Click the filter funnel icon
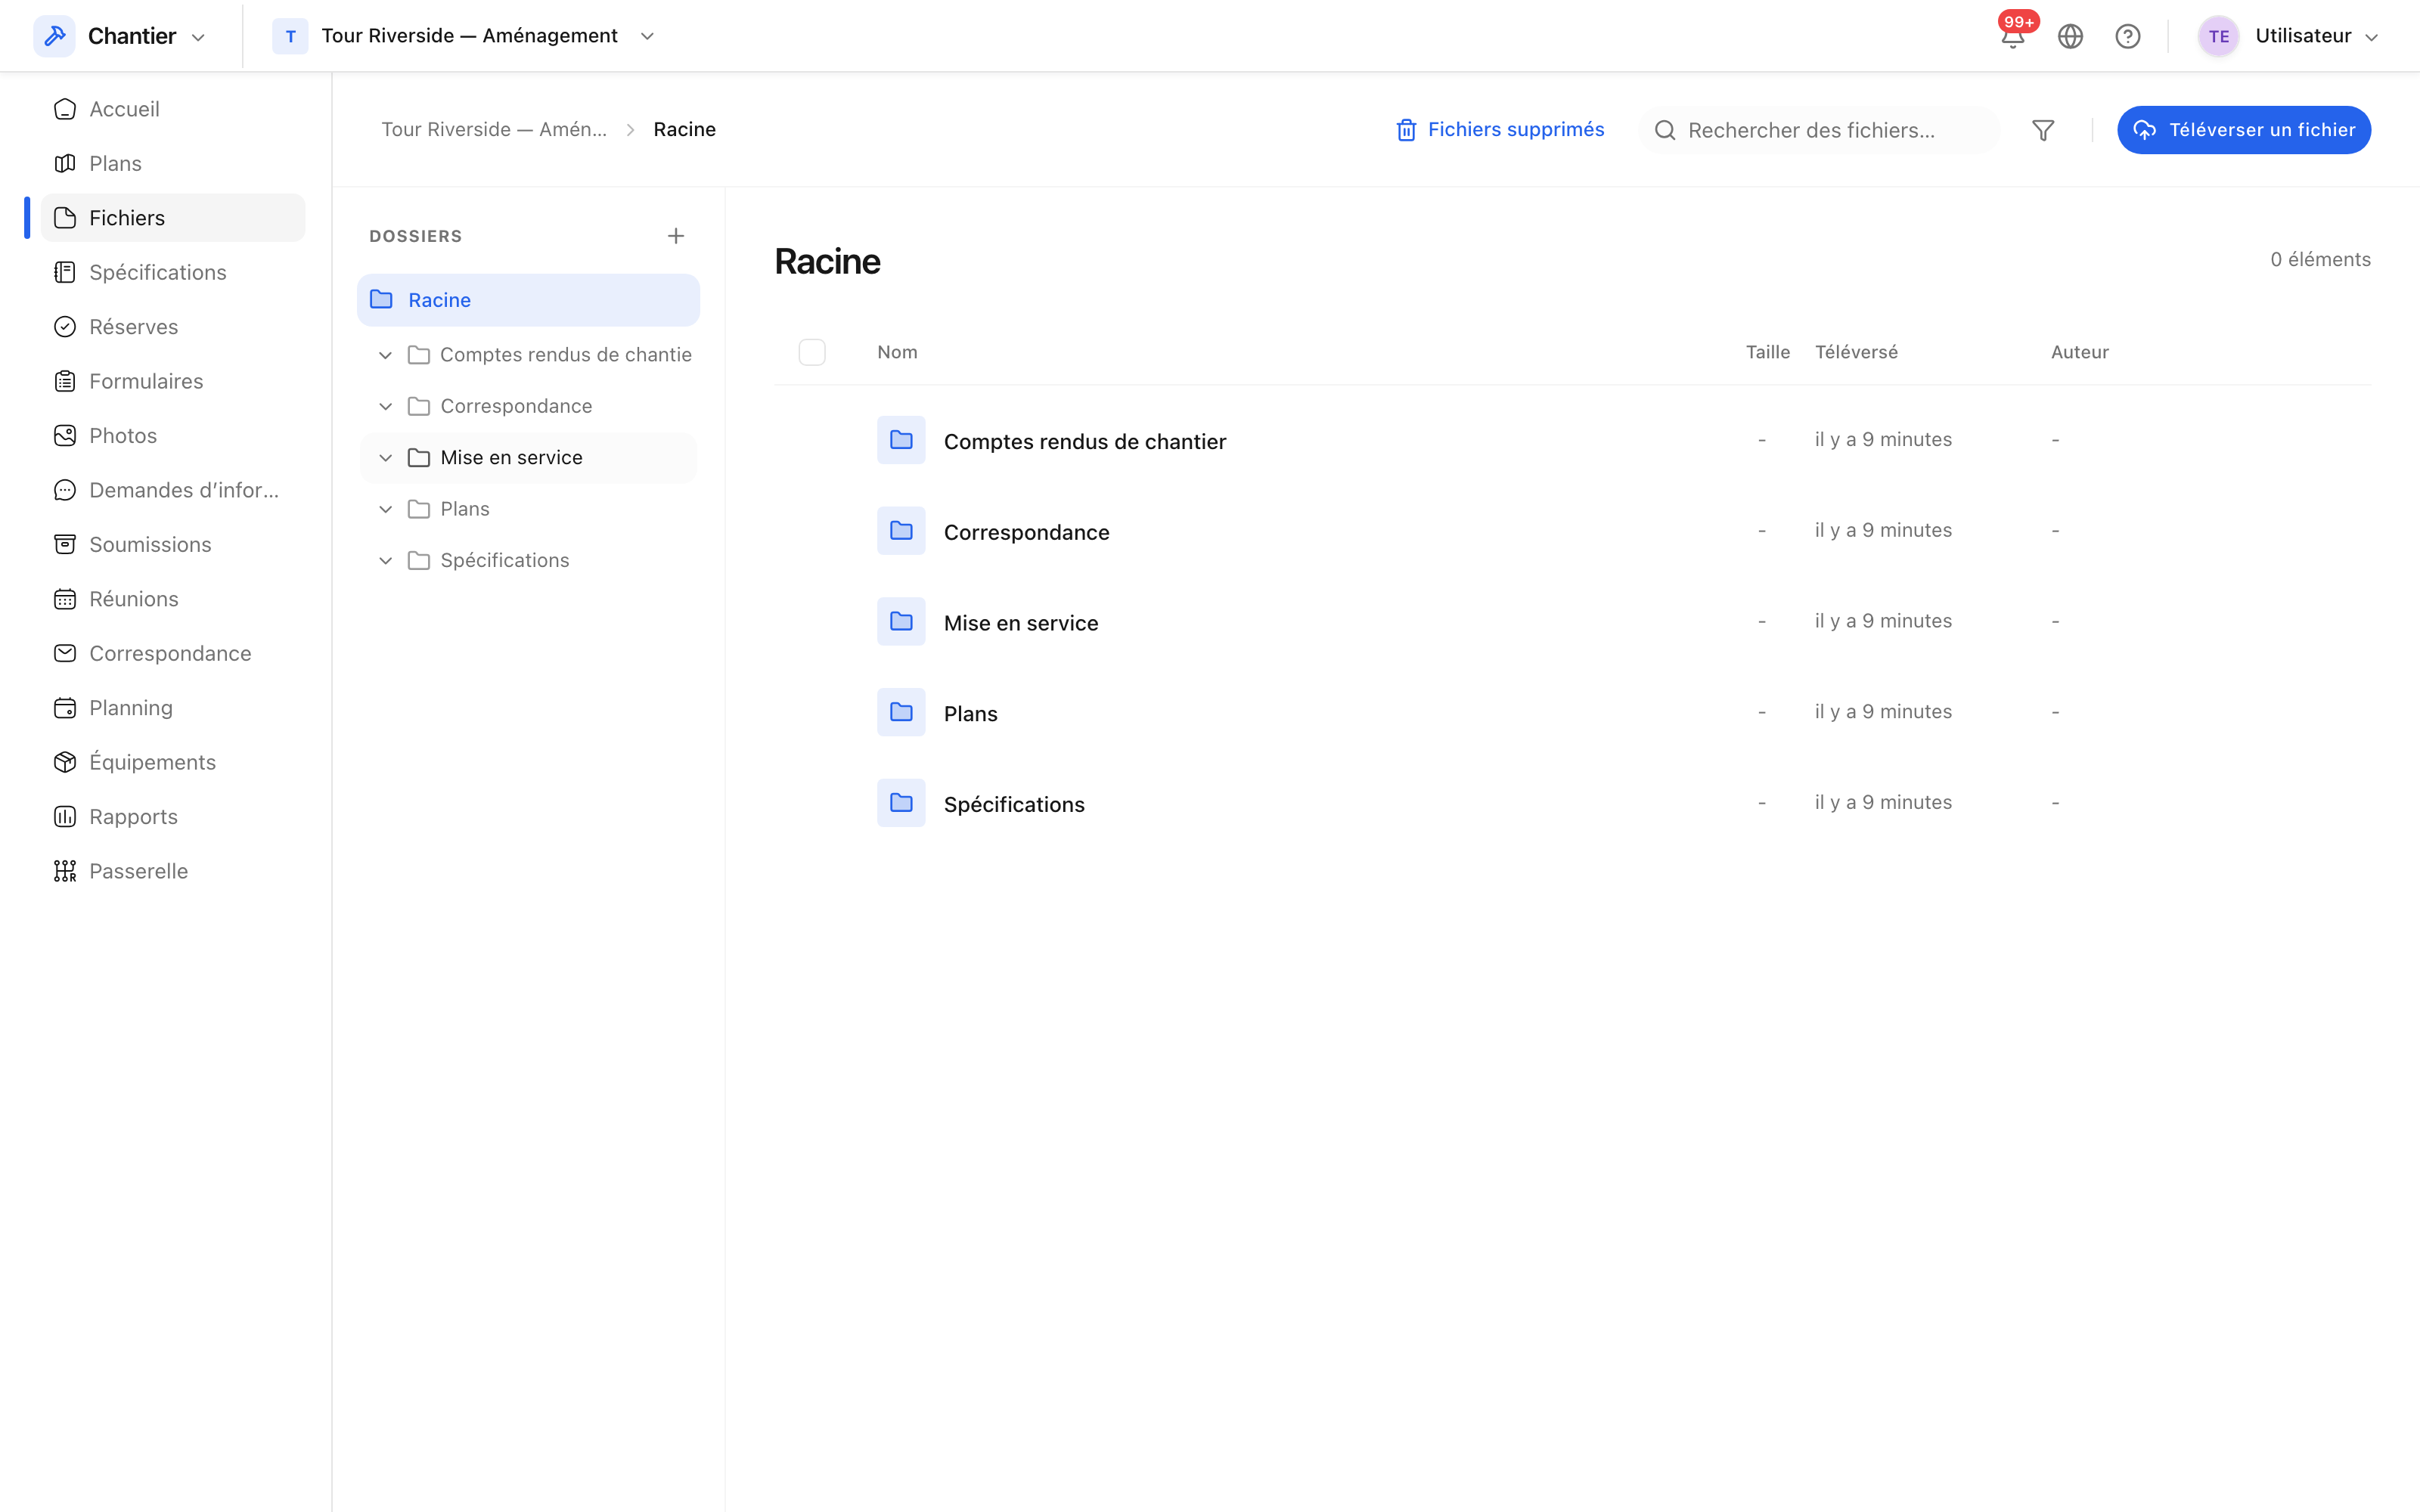Image resolution: width=2420 pixels, height=1512 pixels. pos(2043,130)
